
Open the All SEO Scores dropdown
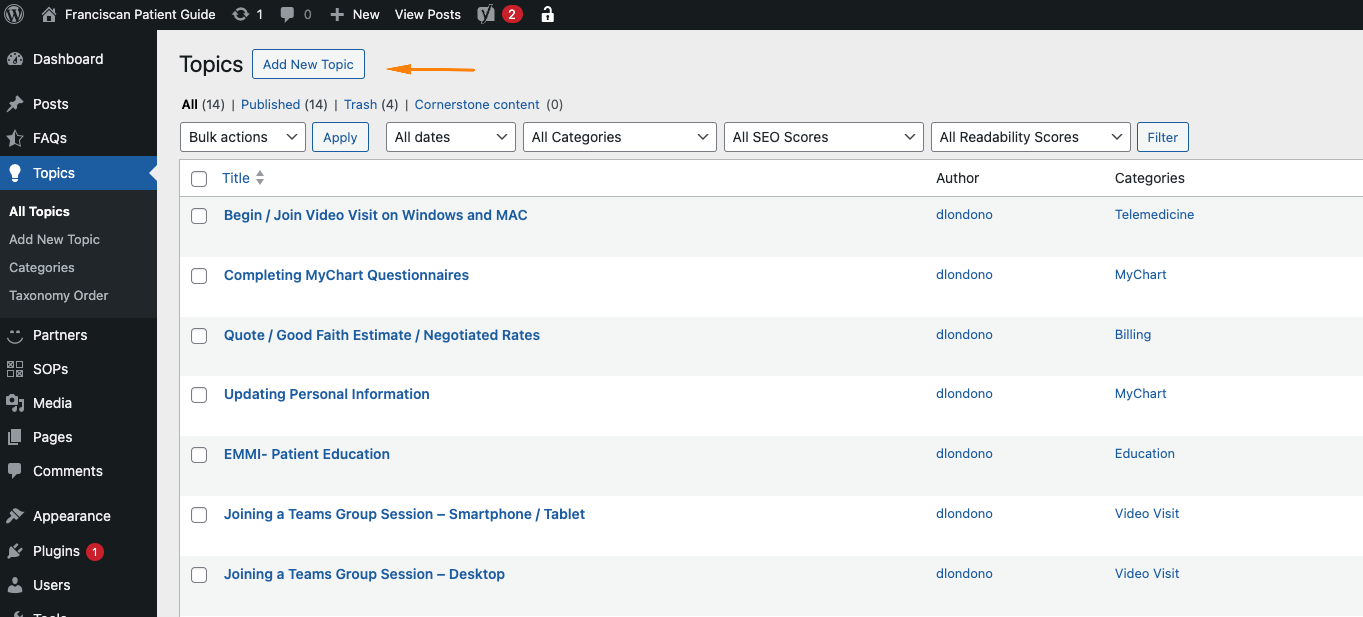pyautogui.click(x=823, y=137)
